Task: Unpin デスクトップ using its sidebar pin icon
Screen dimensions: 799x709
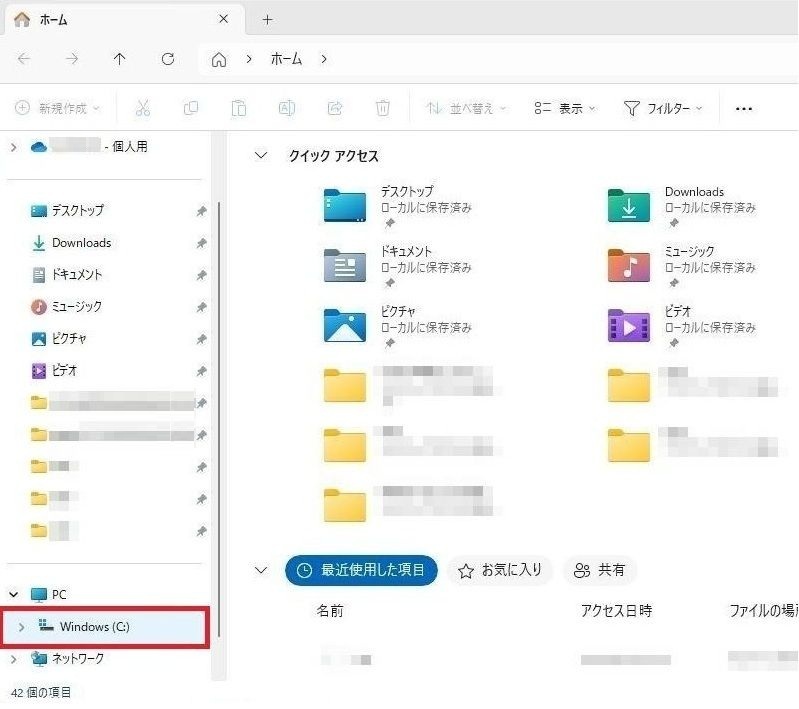Action: click(201, 211)
